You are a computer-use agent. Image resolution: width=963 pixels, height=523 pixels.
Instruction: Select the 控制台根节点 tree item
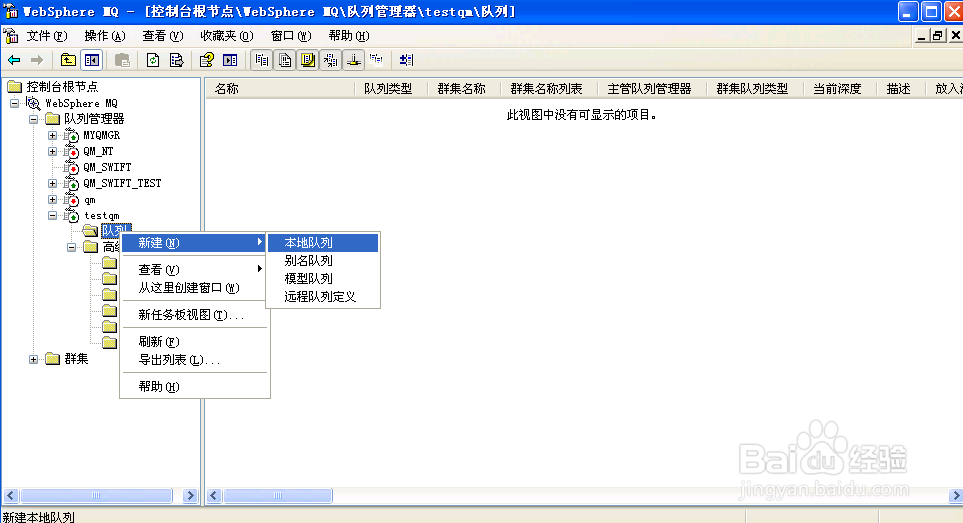(x=62, y=87)
